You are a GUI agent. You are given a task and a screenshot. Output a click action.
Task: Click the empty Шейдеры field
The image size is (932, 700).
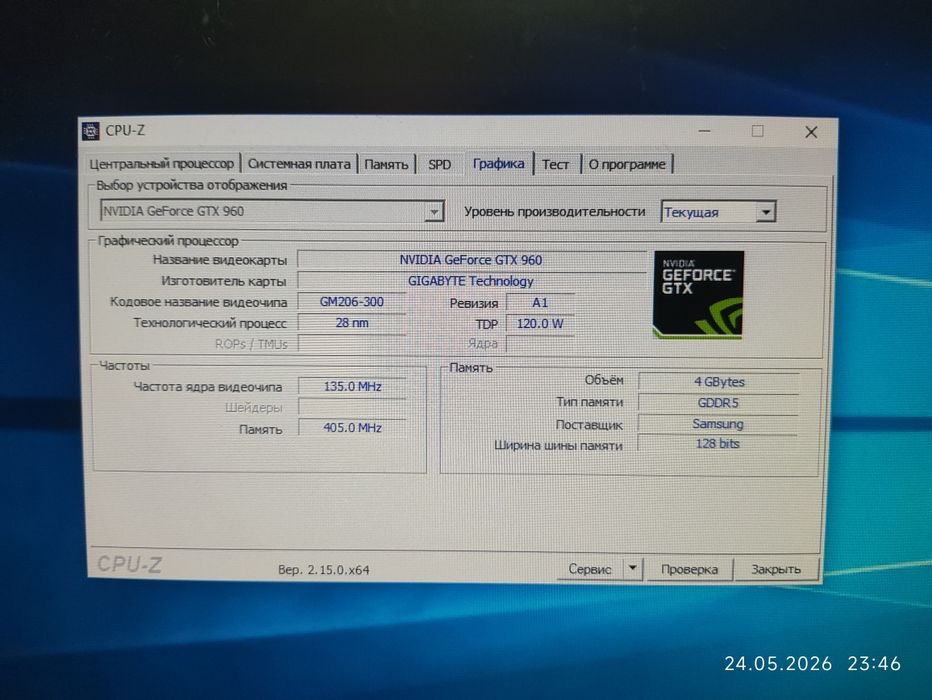pos(352,407)
